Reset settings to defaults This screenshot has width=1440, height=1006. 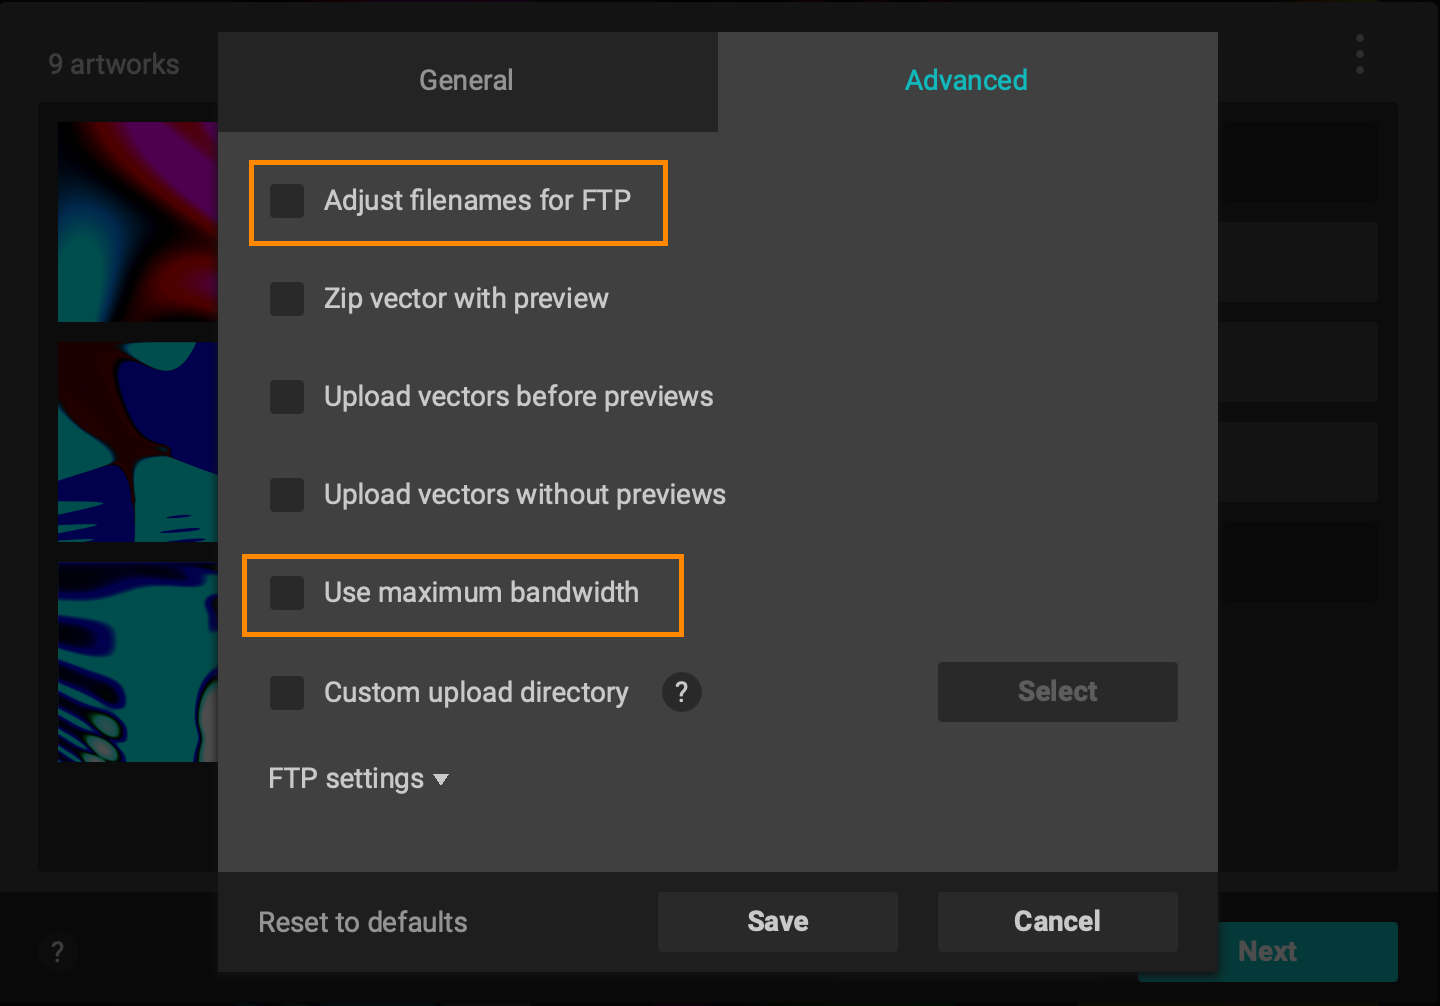click(362, 922)
